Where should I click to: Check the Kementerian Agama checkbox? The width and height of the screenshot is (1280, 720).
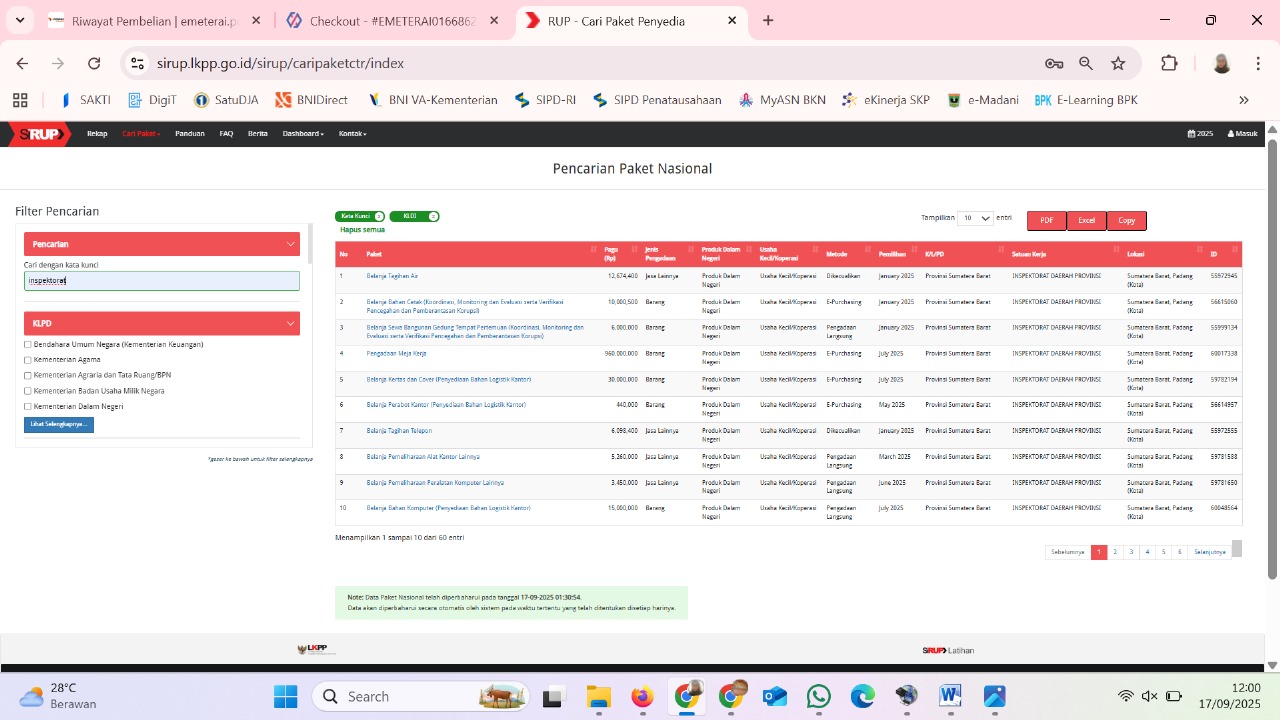pos(28,360)
